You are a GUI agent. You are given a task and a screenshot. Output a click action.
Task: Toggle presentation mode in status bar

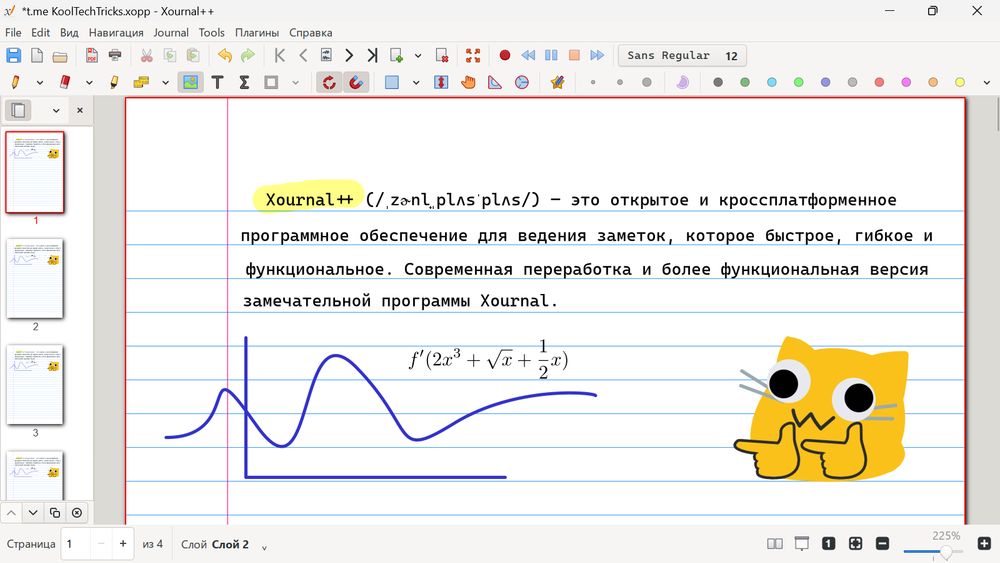pos(802,543)
